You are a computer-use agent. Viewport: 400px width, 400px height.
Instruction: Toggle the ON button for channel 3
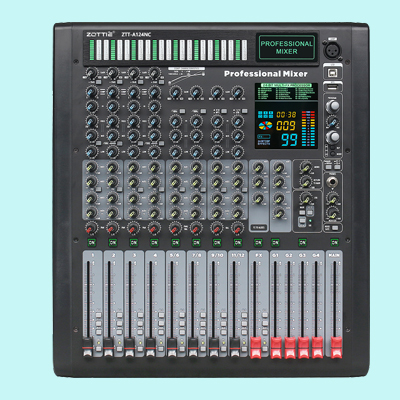click(x=134, y=242)
